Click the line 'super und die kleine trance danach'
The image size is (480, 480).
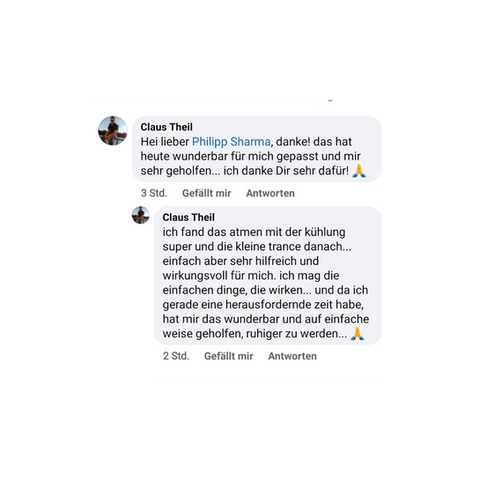click(257, 247)
